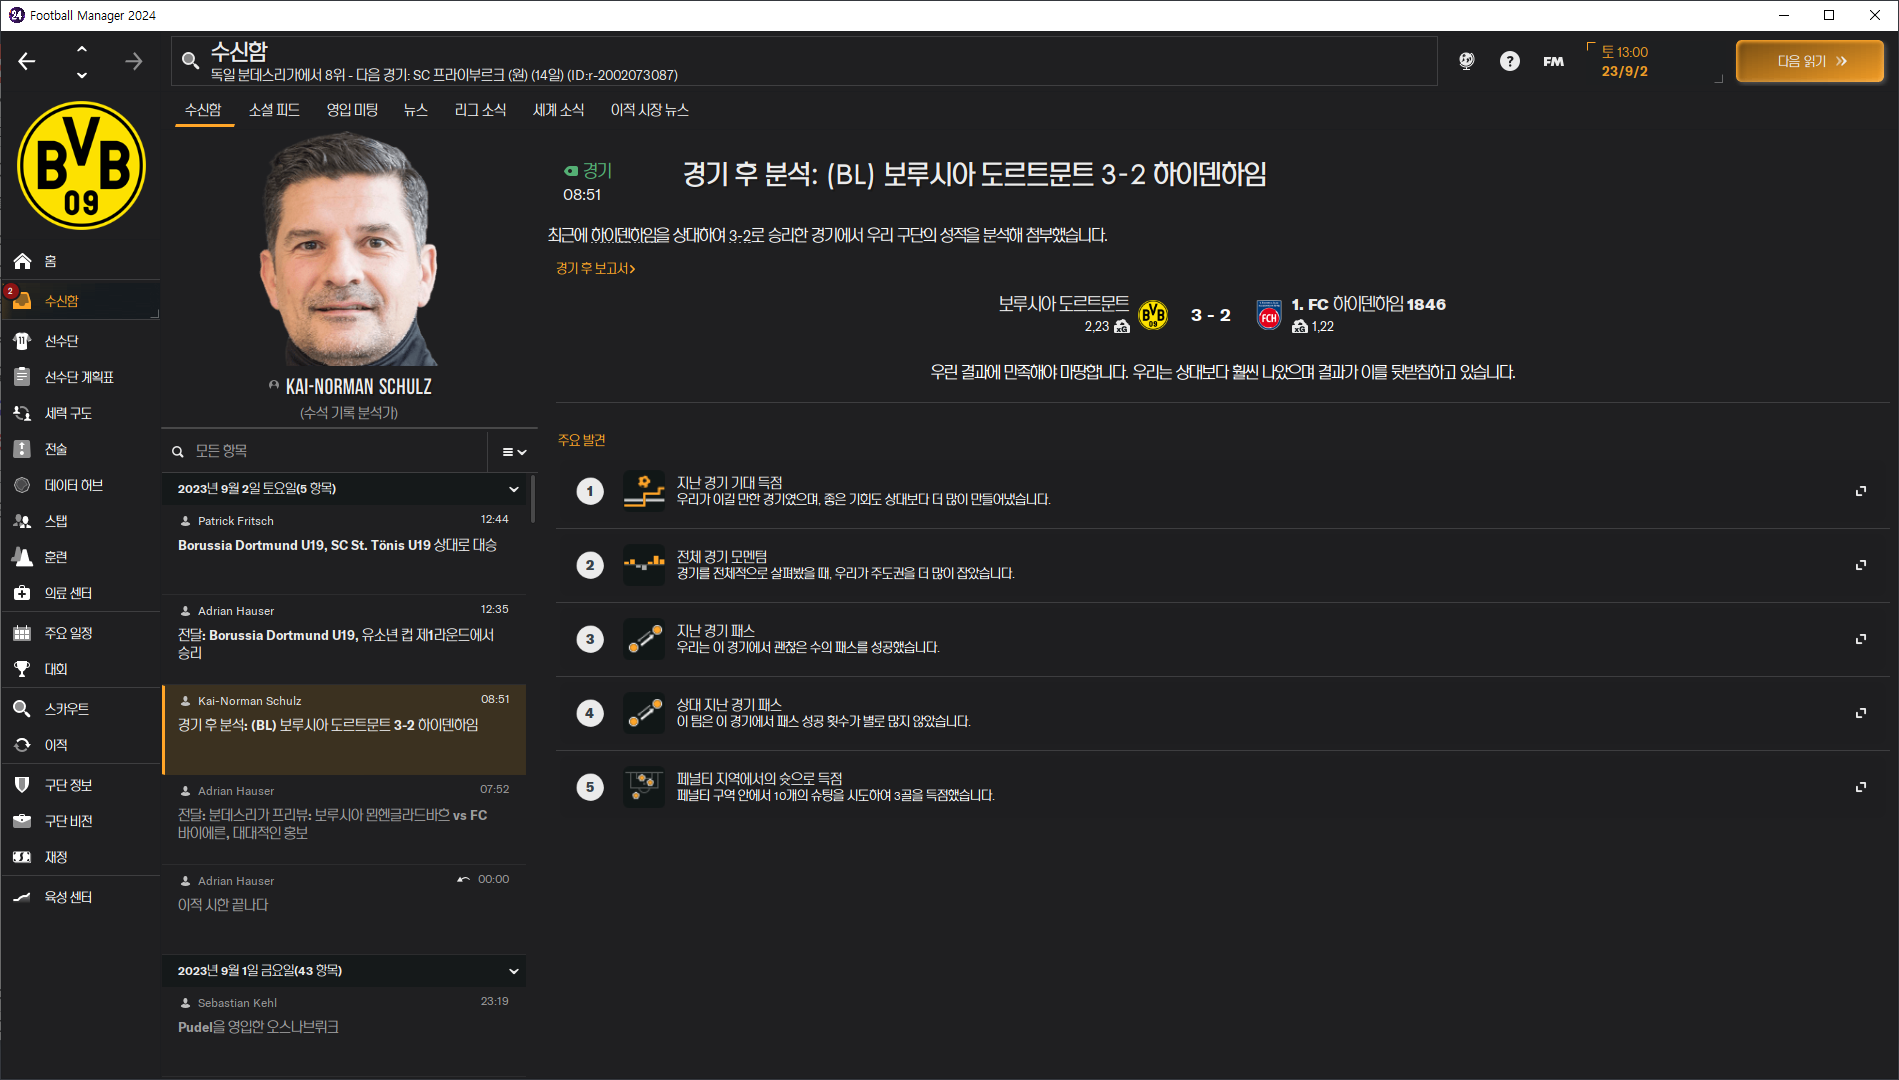Open 스카우트 in the sidebar
This screenshot has width=1899, height=1080.
[80, 709]
